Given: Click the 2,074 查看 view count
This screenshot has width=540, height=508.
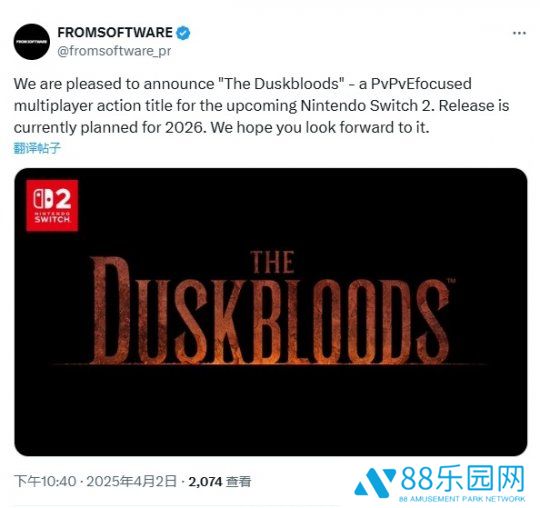Looking at the screenshot, I should [219, 481].
